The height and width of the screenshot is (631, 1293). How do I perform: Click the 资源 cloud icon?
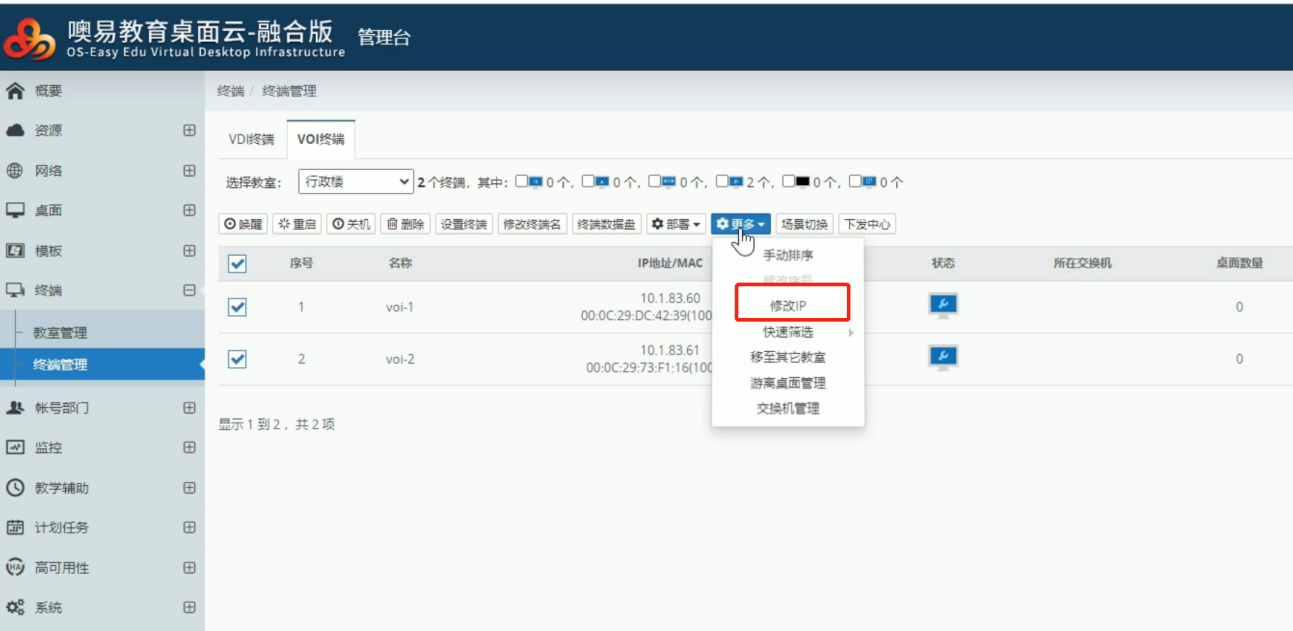15,131
